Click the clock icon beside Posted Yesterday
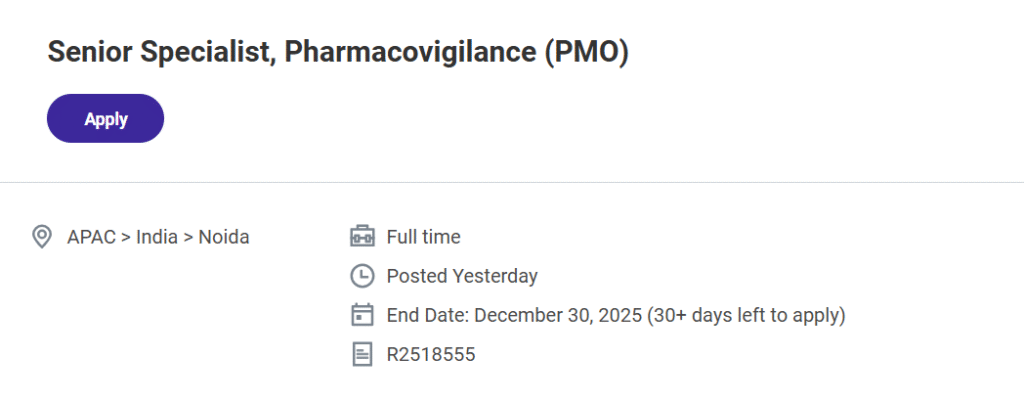The height and width of the screenshot is (402, 1024). pyautogui.click(x=361, y=276)
